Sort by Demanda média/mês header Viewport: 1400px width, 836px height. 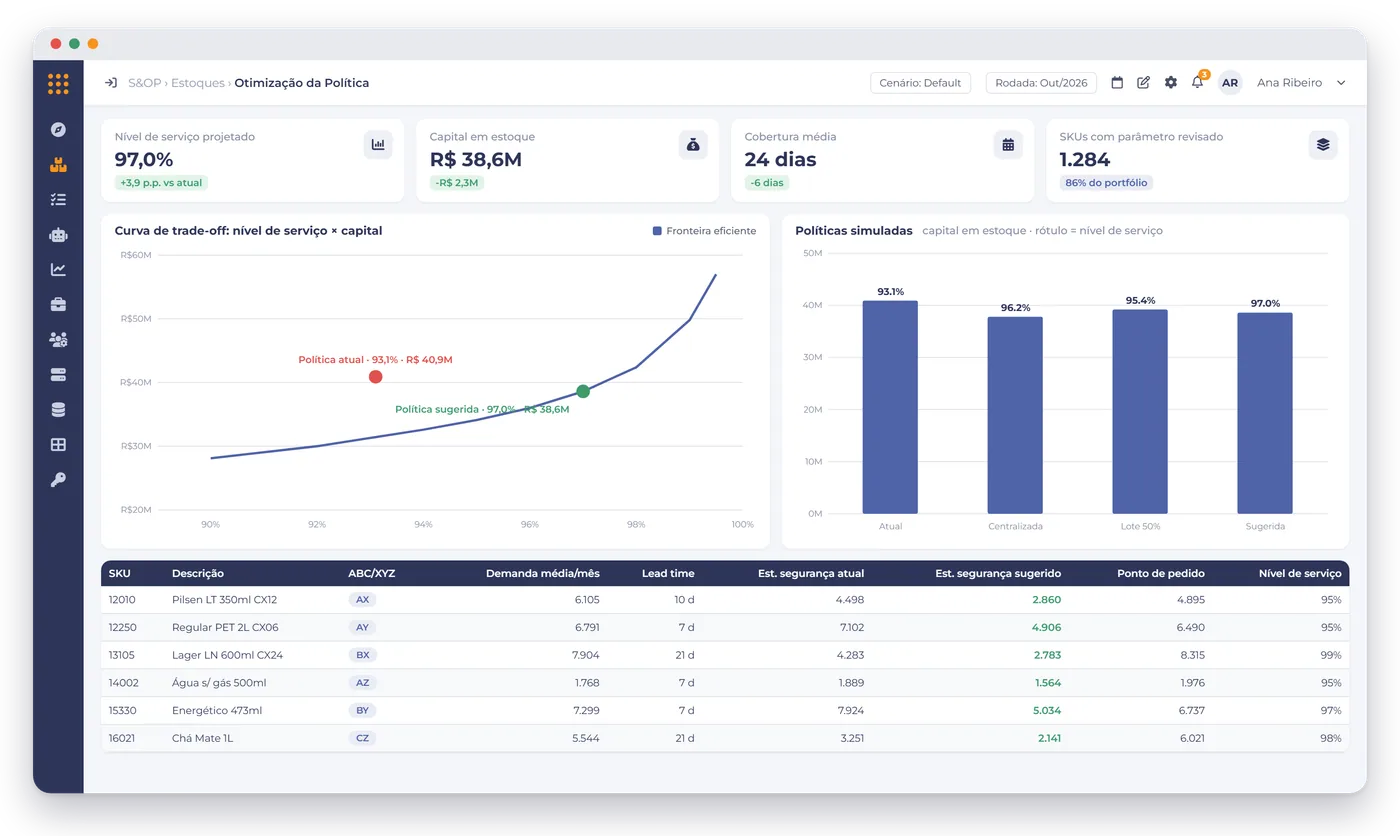click(543, 574)
